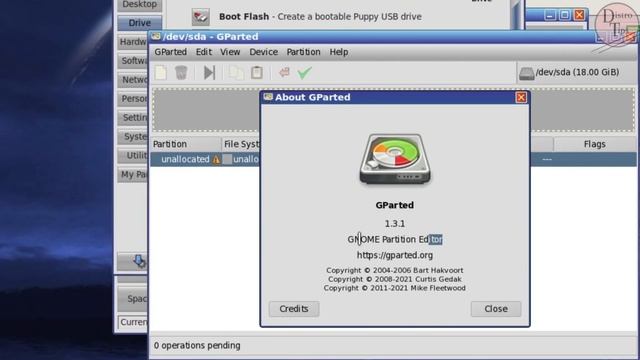Open the Device menu

pos(264,52)
